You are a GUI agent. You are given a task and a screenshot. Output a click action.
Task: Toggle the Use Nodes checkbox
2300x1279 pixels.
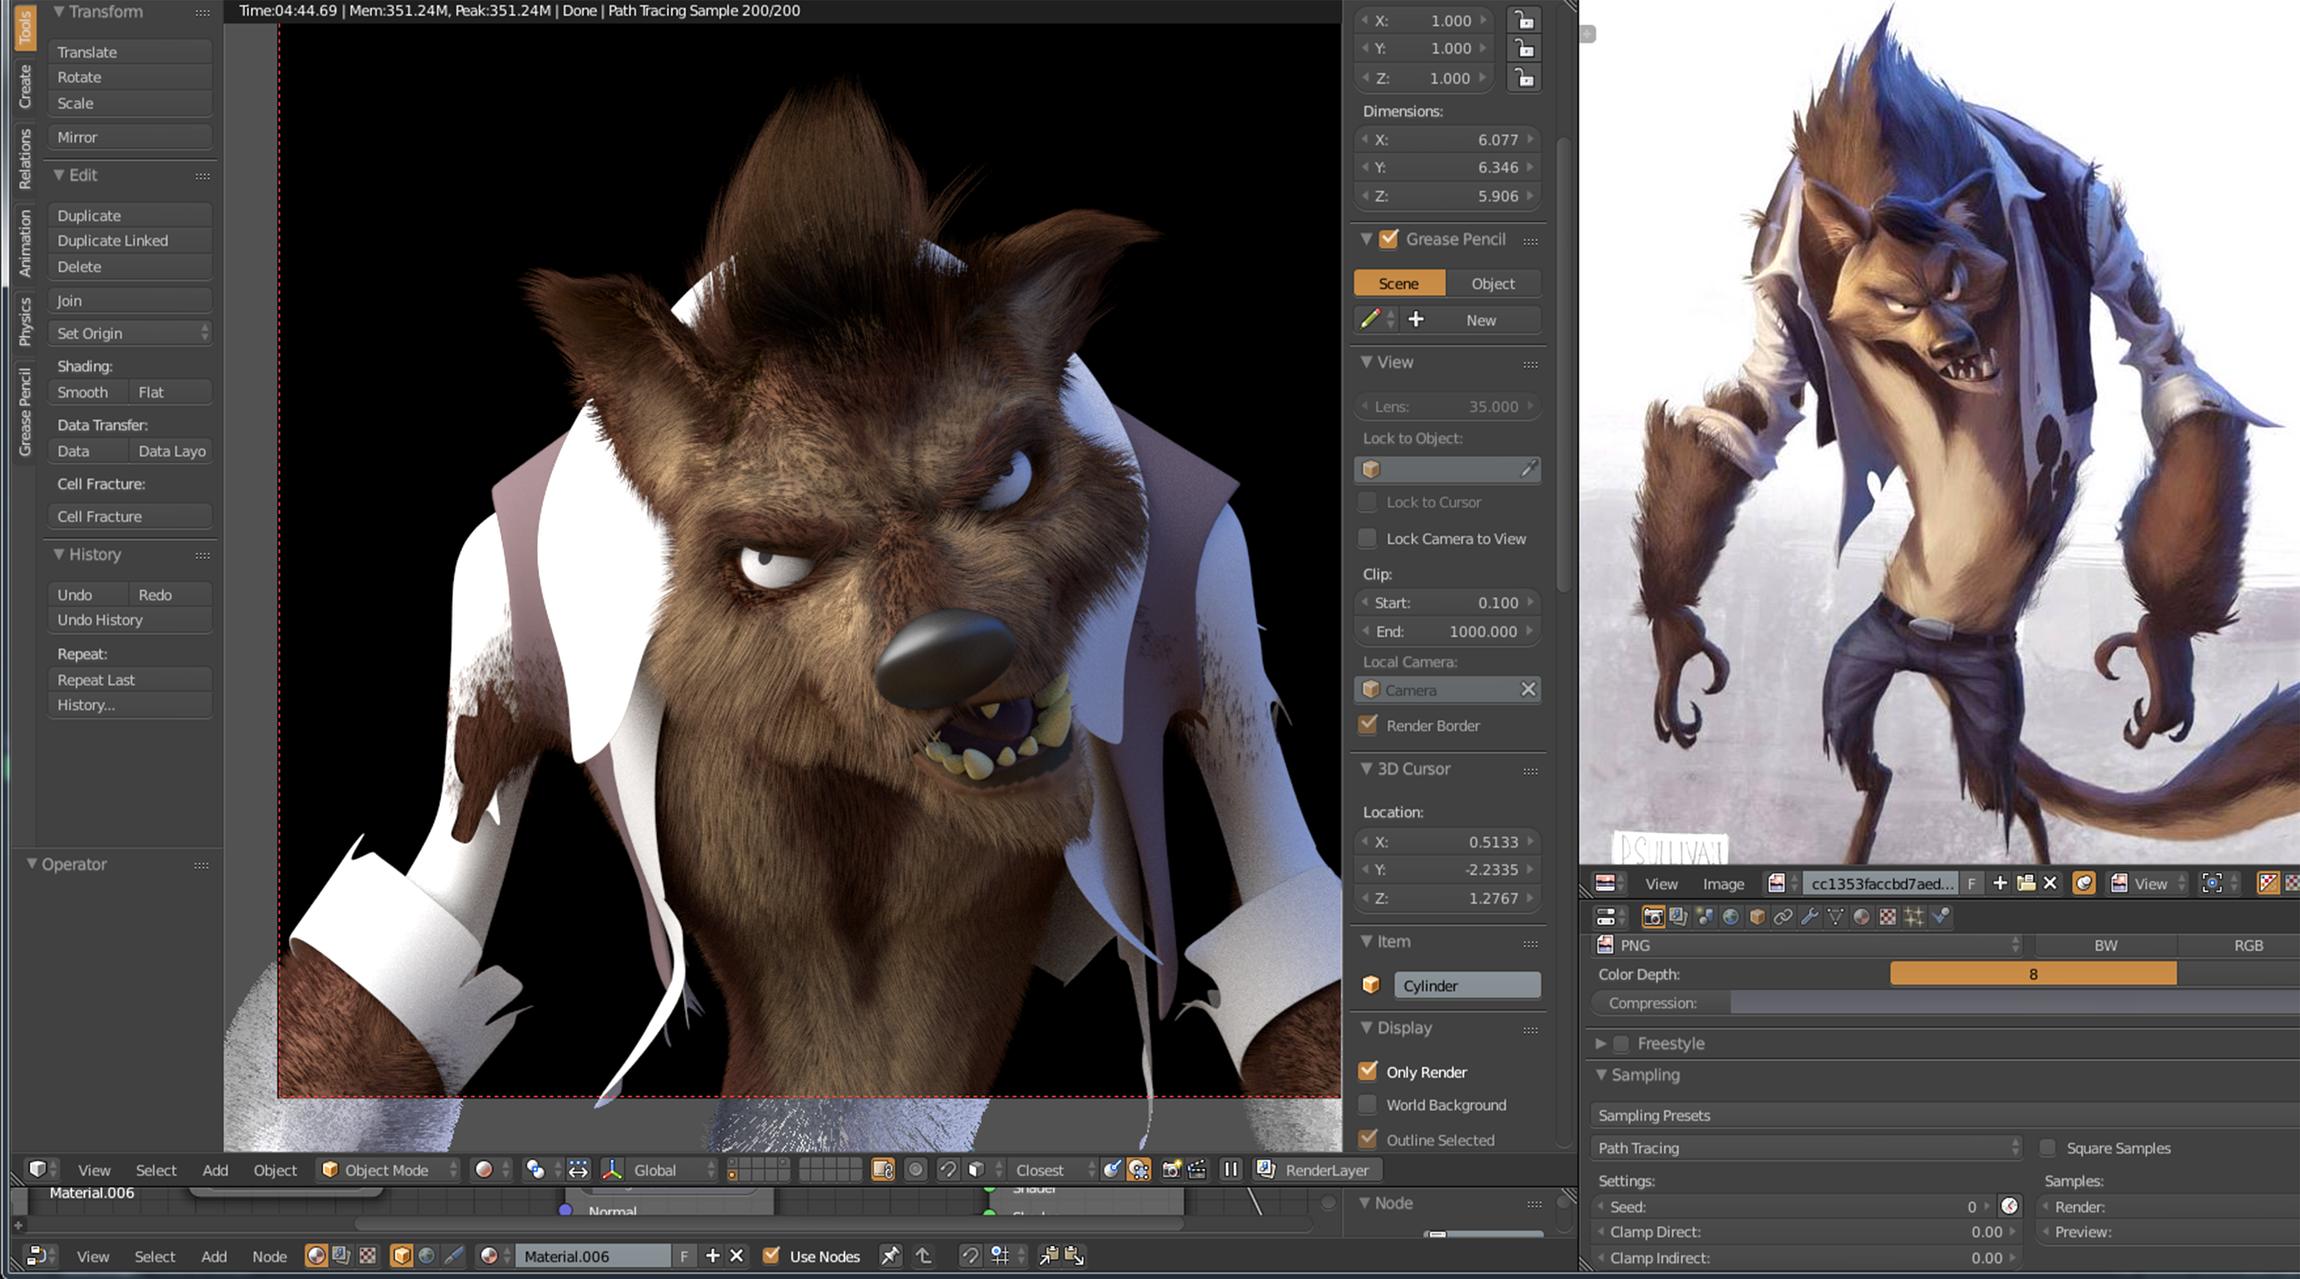[x=770, y=1256]
